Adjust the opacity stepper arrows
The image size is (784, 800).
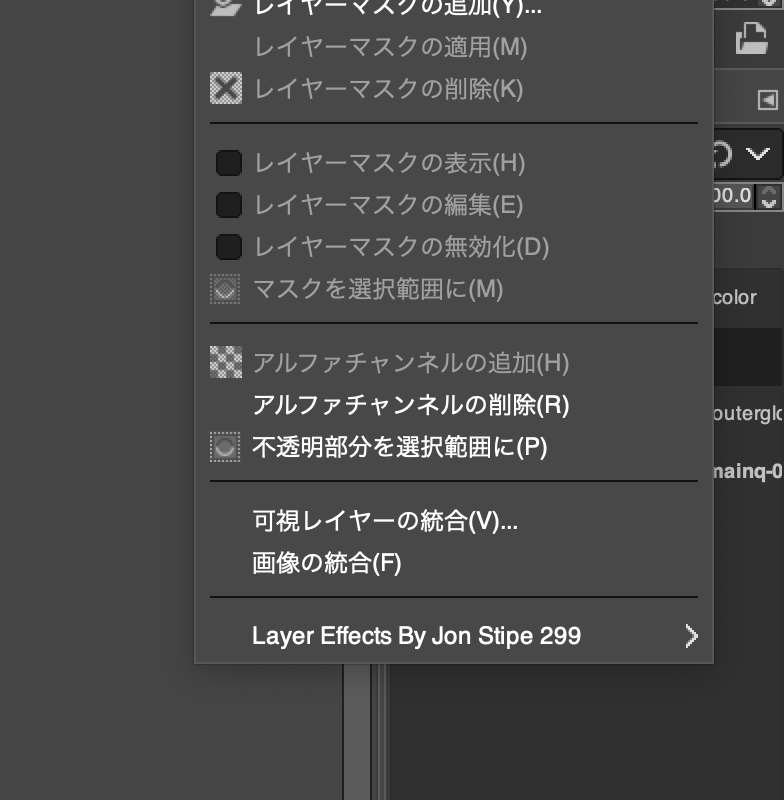pyautogui.click(x=768, y=196)
